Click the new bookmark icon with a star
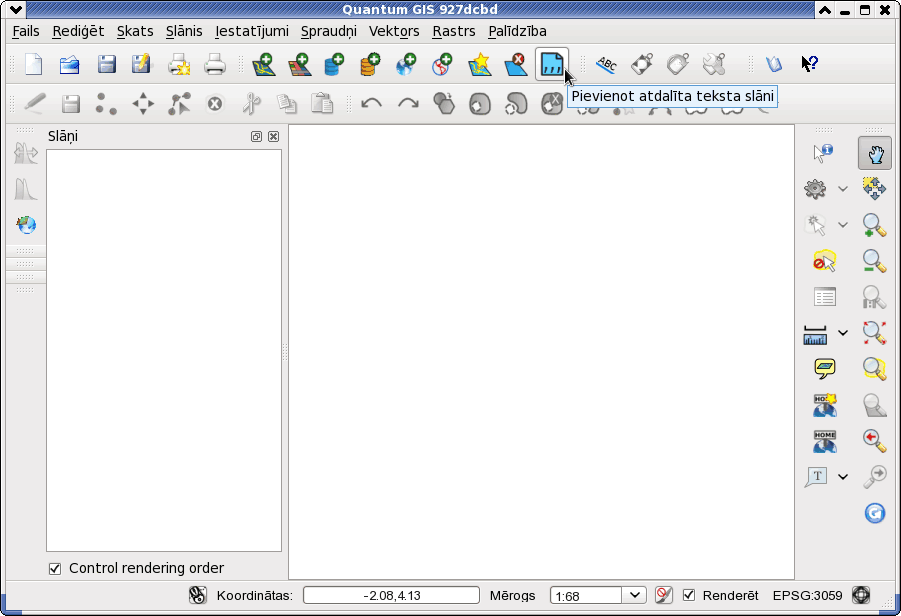 (825, 405)
